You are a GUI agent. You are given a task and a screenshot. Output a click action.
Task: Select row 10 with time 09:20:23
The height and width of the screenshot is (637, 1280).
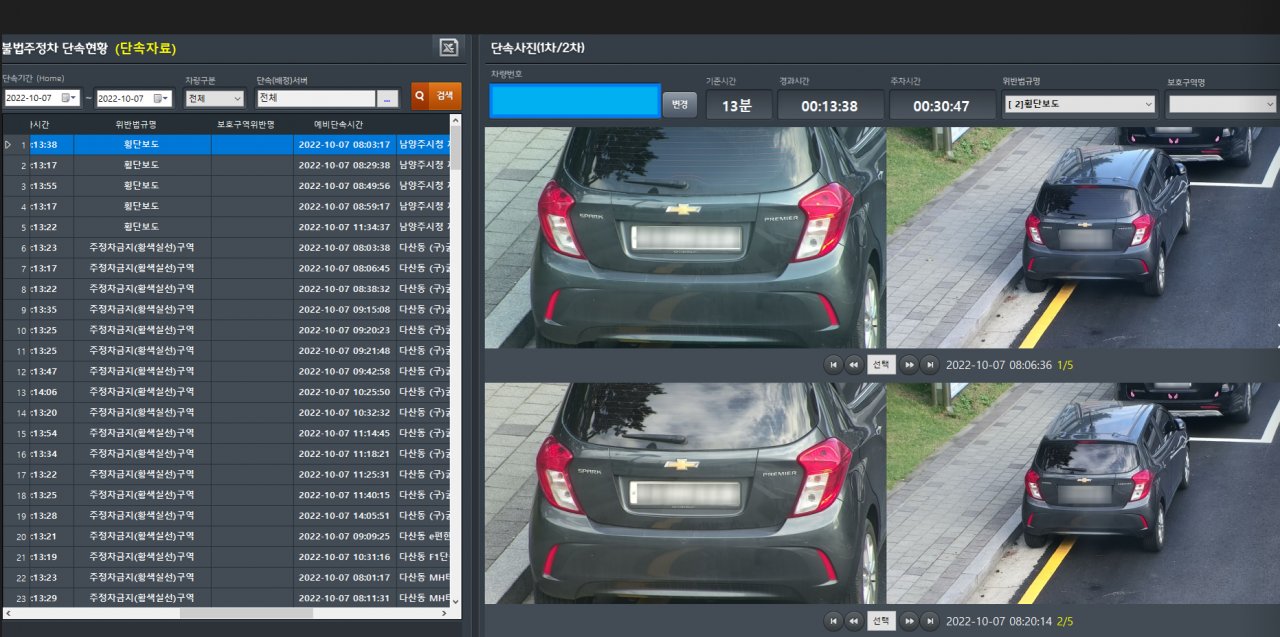225,330
